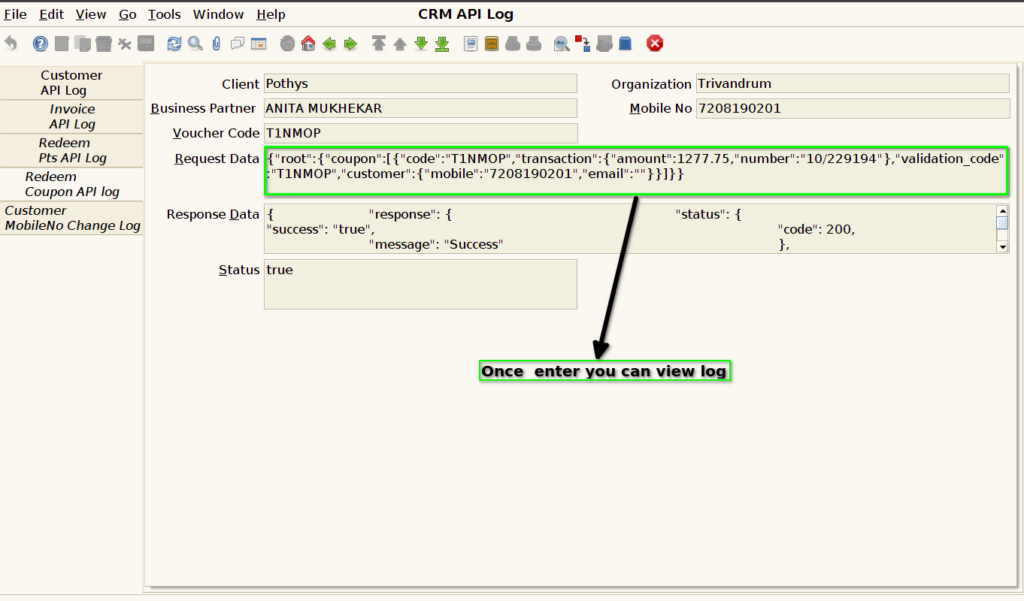Jump to the first record icon
Screen dimensions: 1024x601
tap(379, 44)
